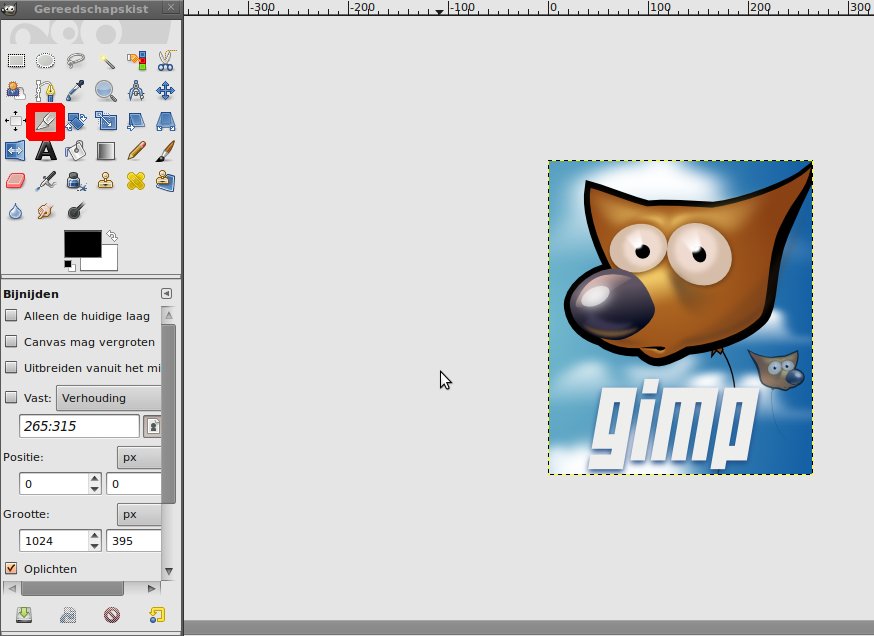Open the black foreground color swatch
874x636 pixels.
(x=82, y=244)
